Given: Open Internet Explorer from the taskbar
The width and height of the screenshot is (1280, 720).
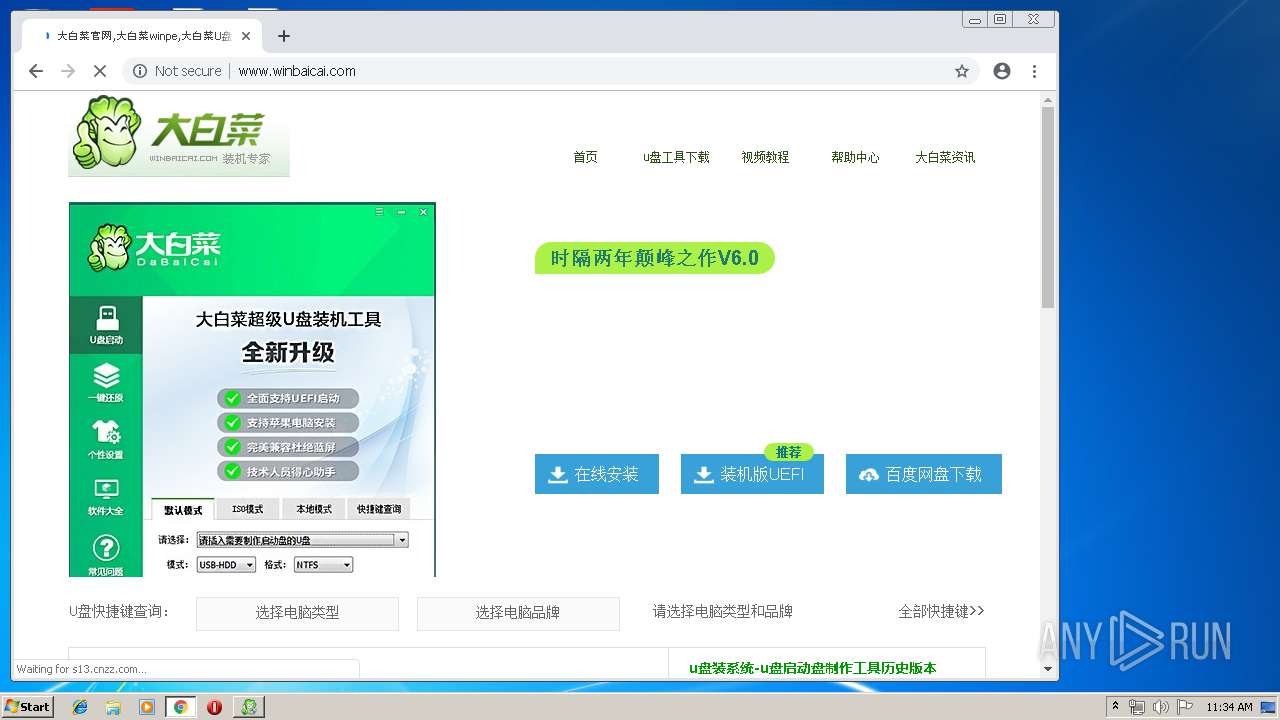Looking at the screenshot, I should coord(80,707).
